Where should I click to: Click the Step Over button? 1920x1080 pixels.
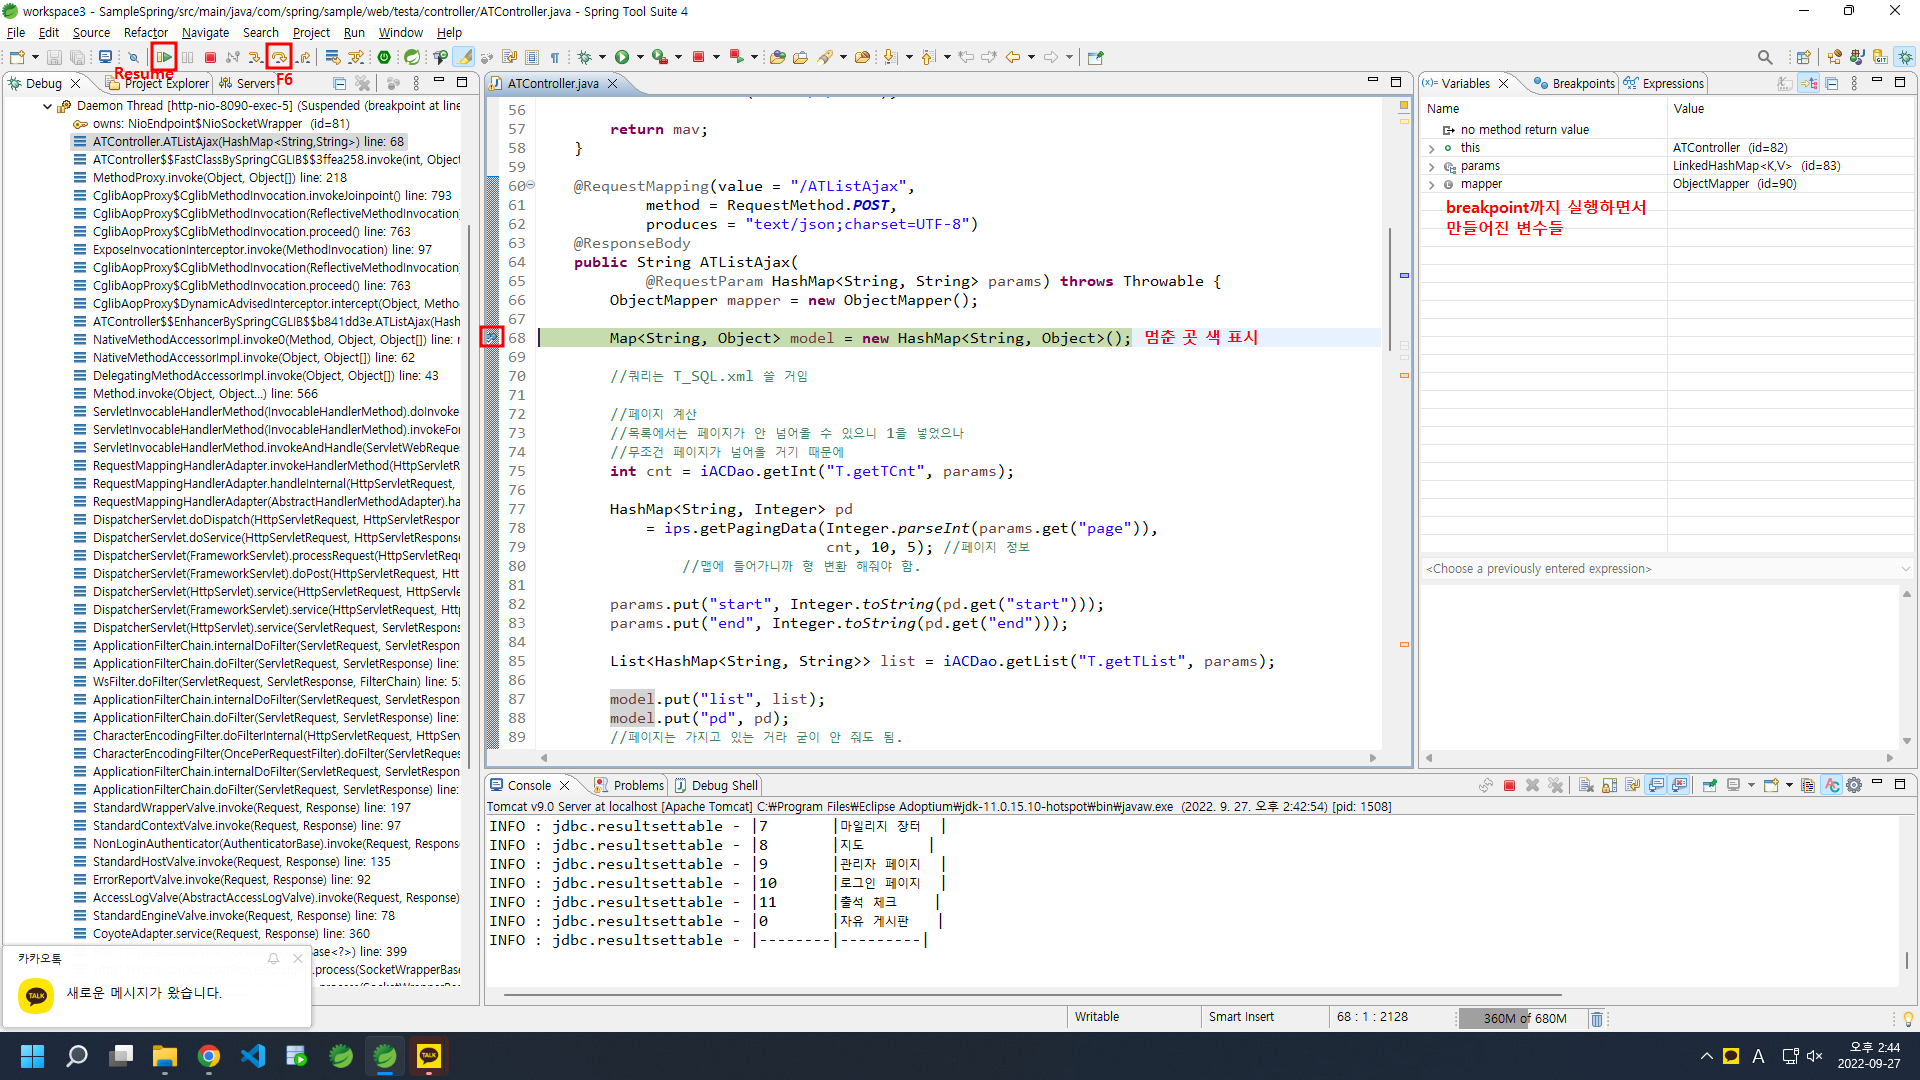point(279,57)
